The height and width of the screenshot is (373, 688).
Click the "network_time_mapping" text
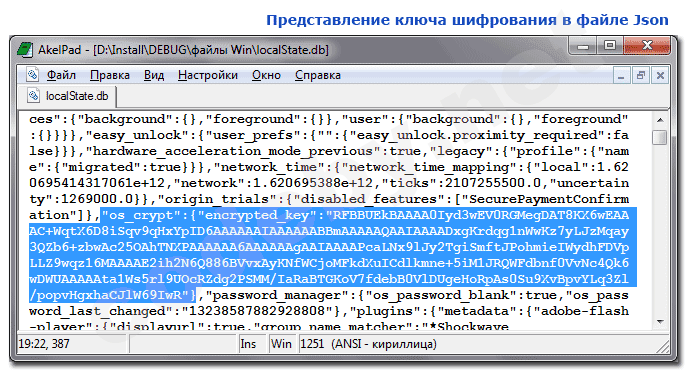coord(429,167)
